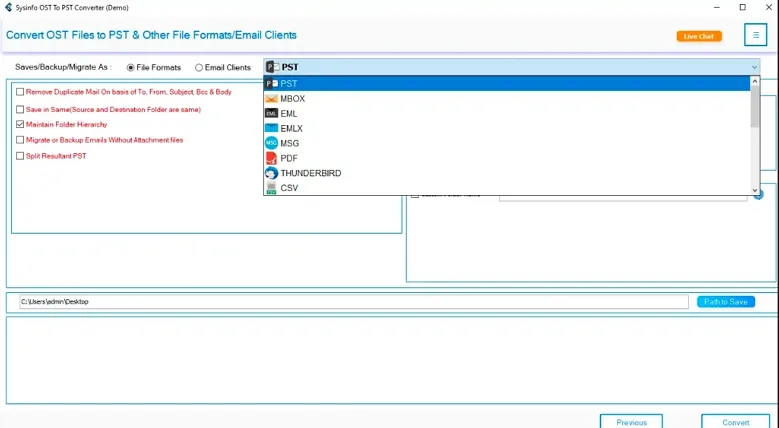Choose PST from the format list
779x428 pixels.
(x=507, y=84)
